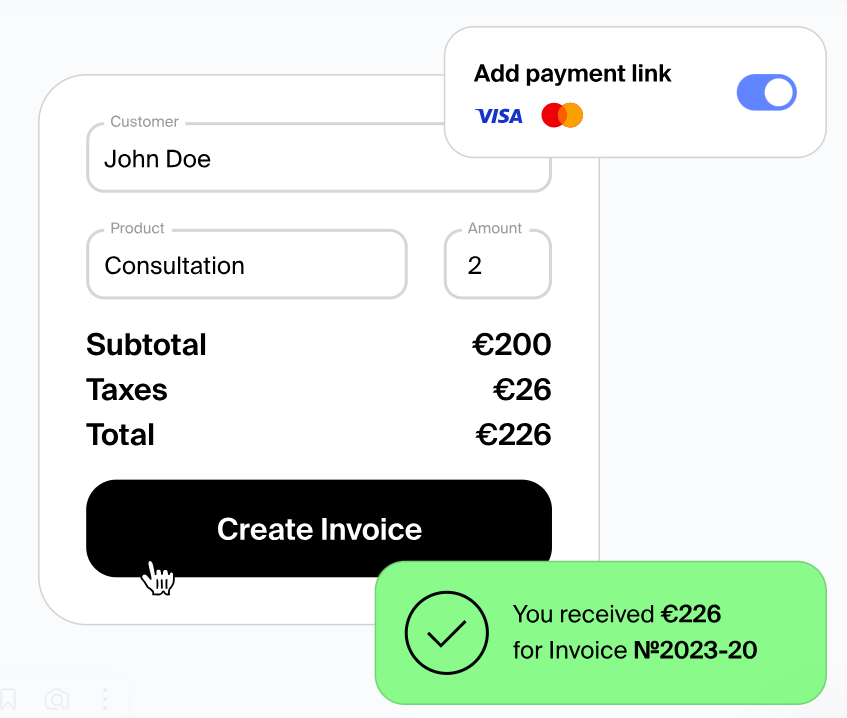Click invoice number №2023-20

(x=695, y=651)
